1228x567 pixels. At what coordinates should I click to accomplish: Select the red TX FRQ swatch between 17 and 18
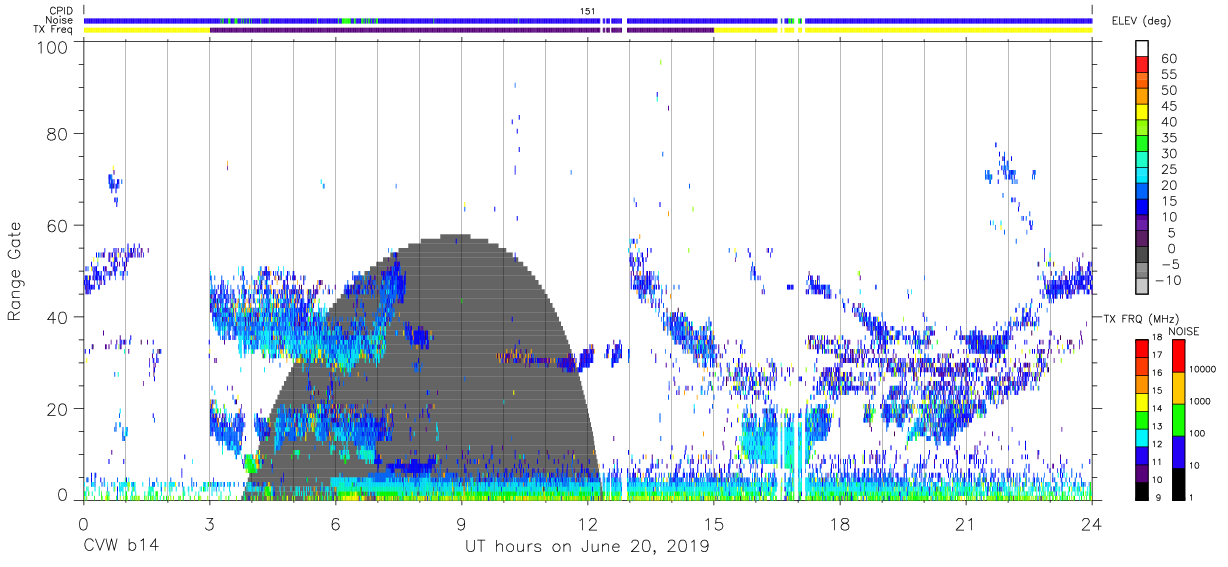pyautogui.click(x=1142, y=349)
